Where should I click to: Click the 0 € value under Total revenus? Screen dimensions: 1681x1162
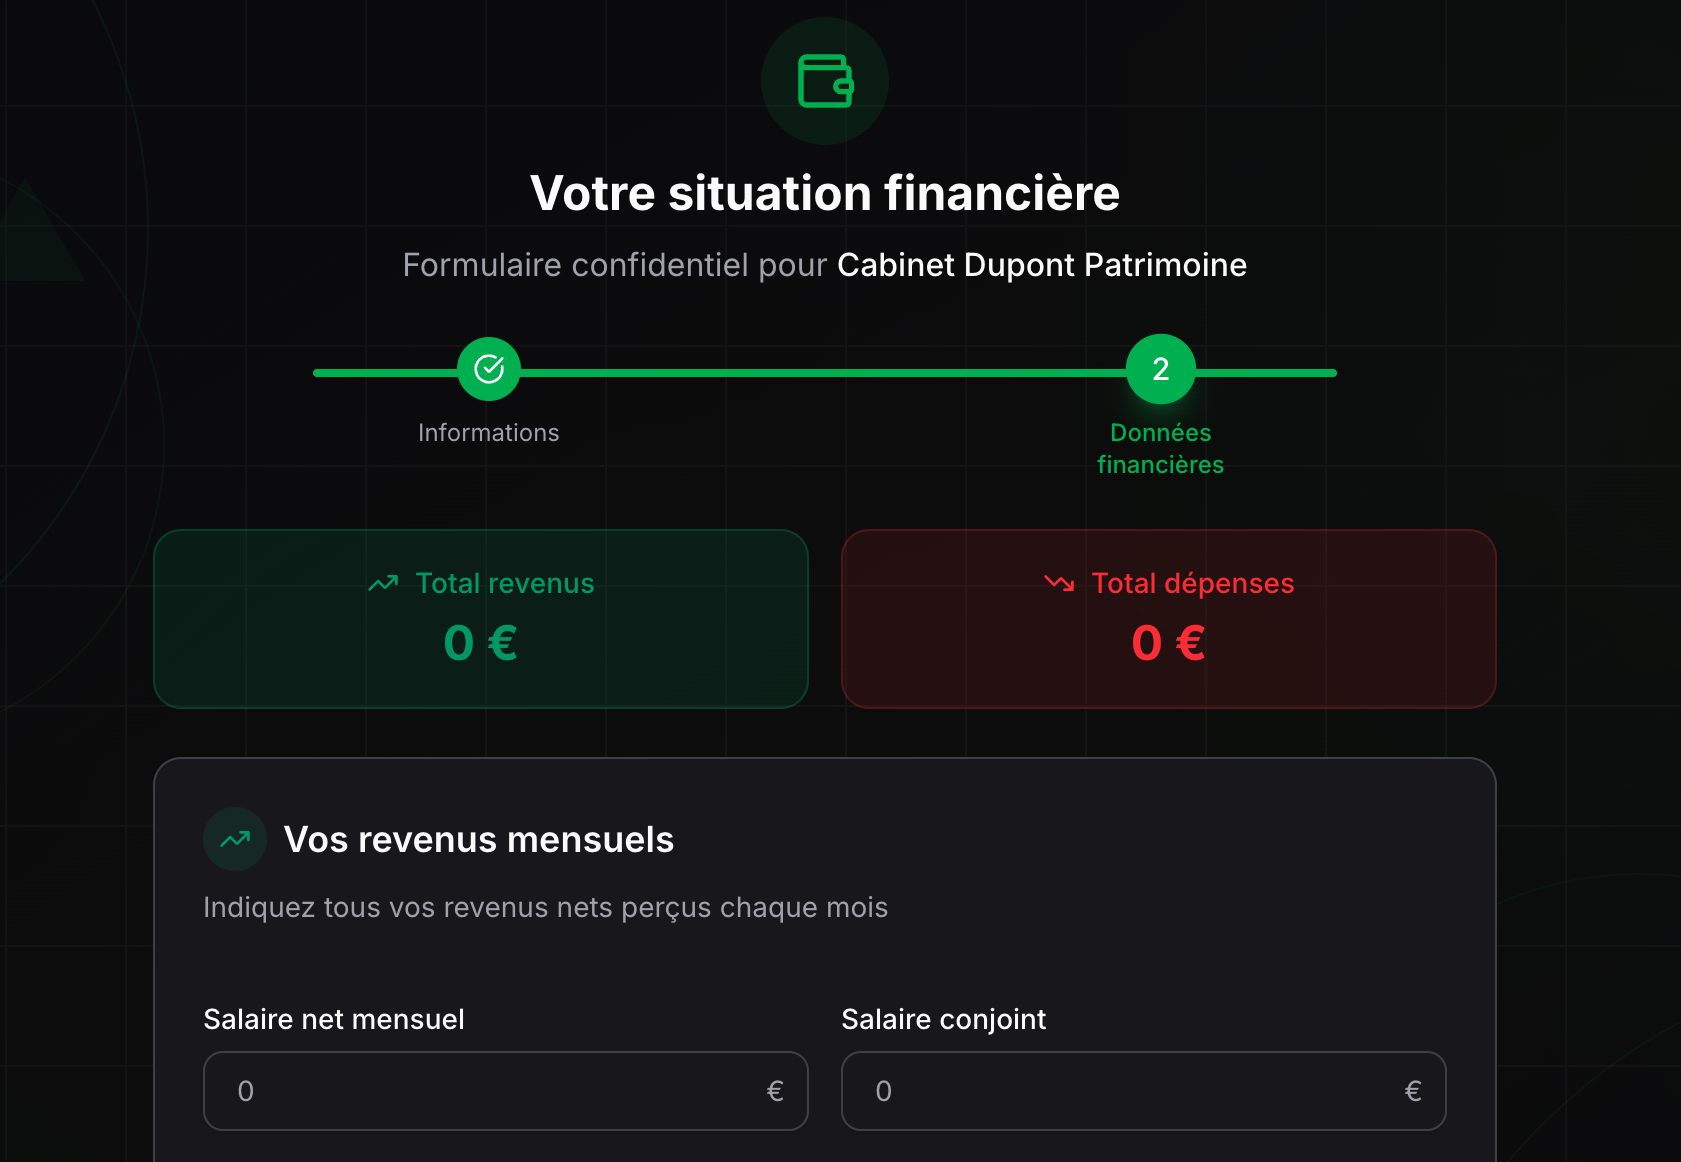coord(480,643)
